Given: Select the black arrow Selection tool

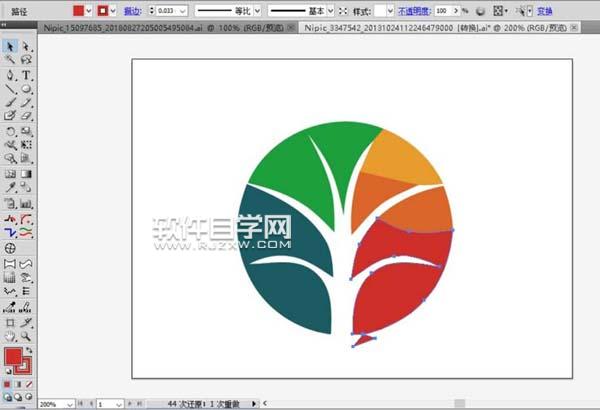Looking at the screenshot, I should coord(10,46).
